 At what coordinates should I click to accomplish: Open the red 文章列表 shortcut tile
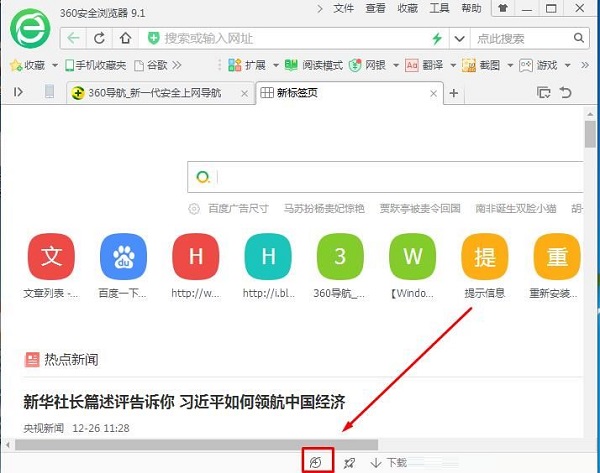point(51,257)
